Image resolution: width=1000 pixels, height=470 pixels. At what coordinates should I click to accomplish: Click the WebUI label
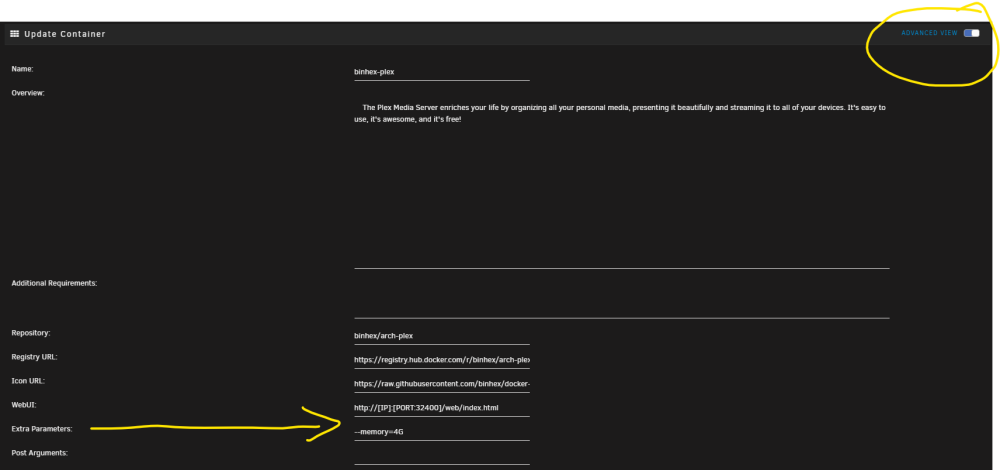pyautogui.click(x=22, y=405)
